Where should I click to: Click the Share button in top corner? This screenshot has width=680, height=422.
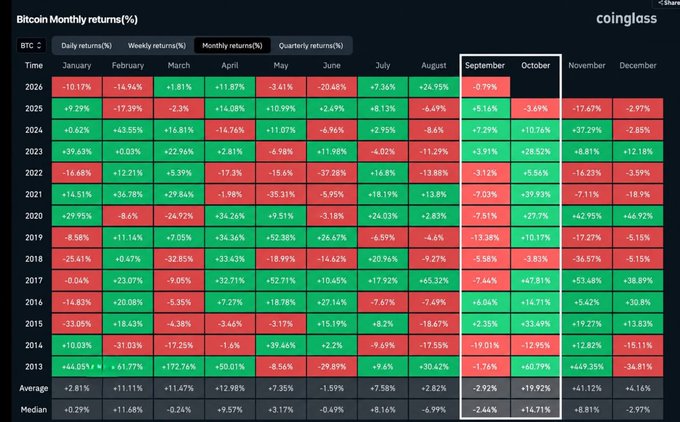[668, 3]
